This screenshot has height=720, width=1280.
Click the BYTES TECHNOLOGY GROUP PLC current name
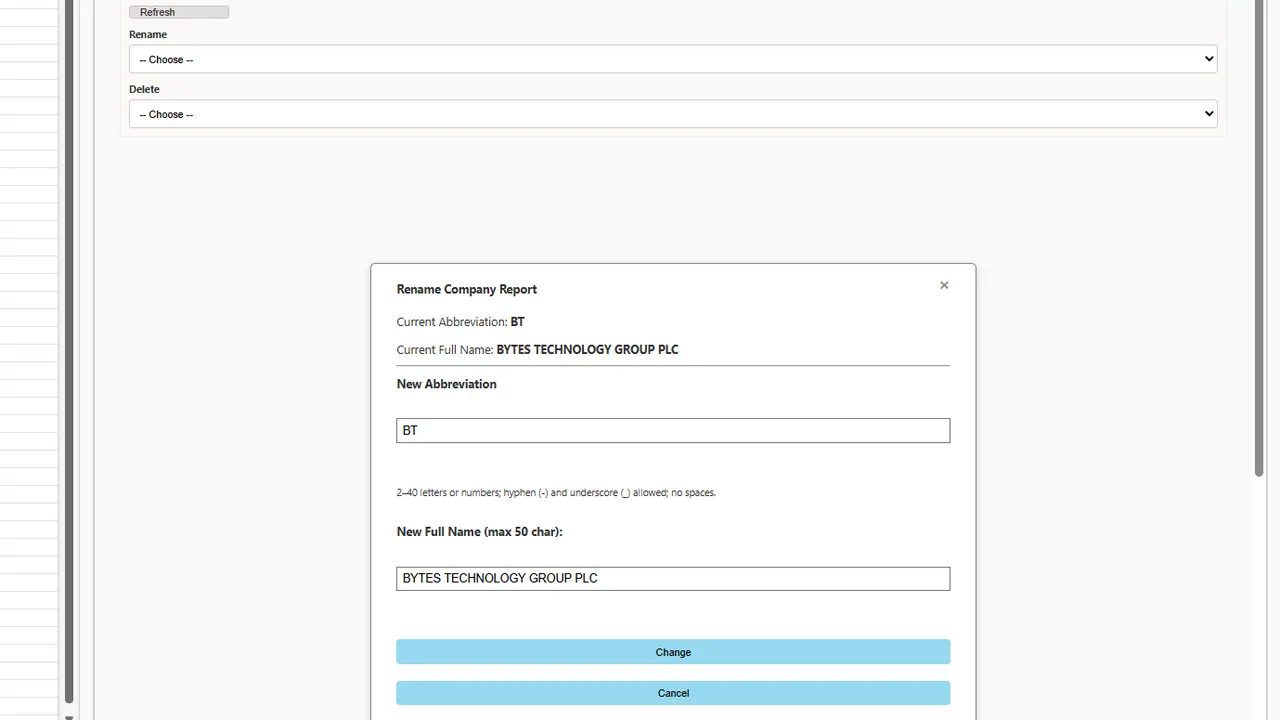[x=587, y=350]
